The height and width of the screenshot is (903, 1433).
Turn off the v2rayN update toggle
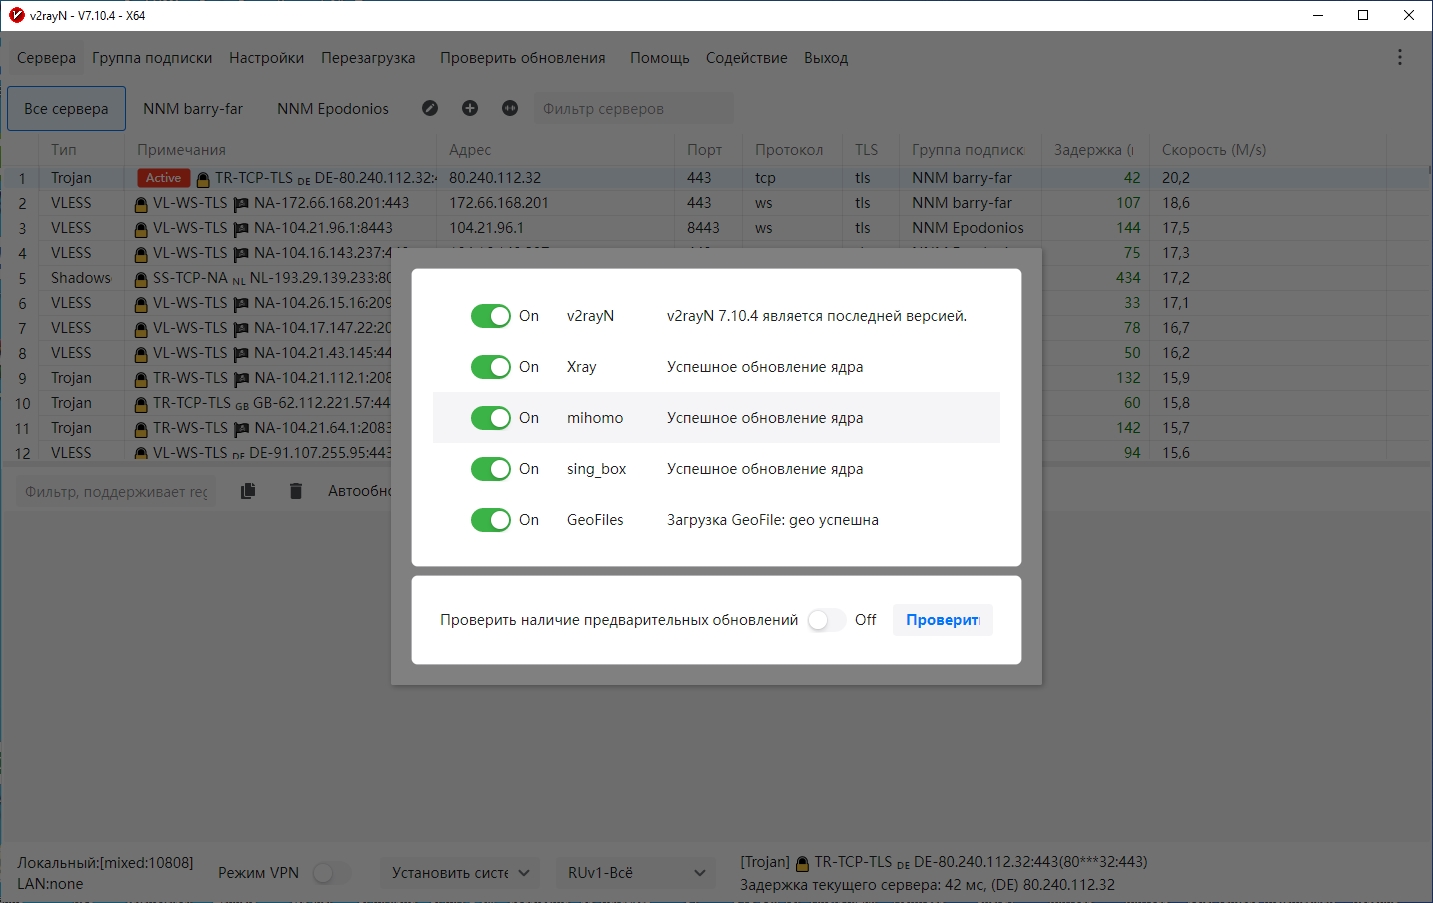(491, 316)
